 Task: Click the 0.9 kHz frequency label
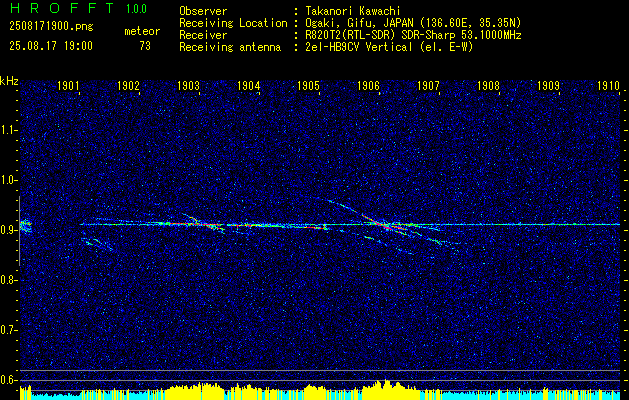pyautogui.click(x=9, y=230)
